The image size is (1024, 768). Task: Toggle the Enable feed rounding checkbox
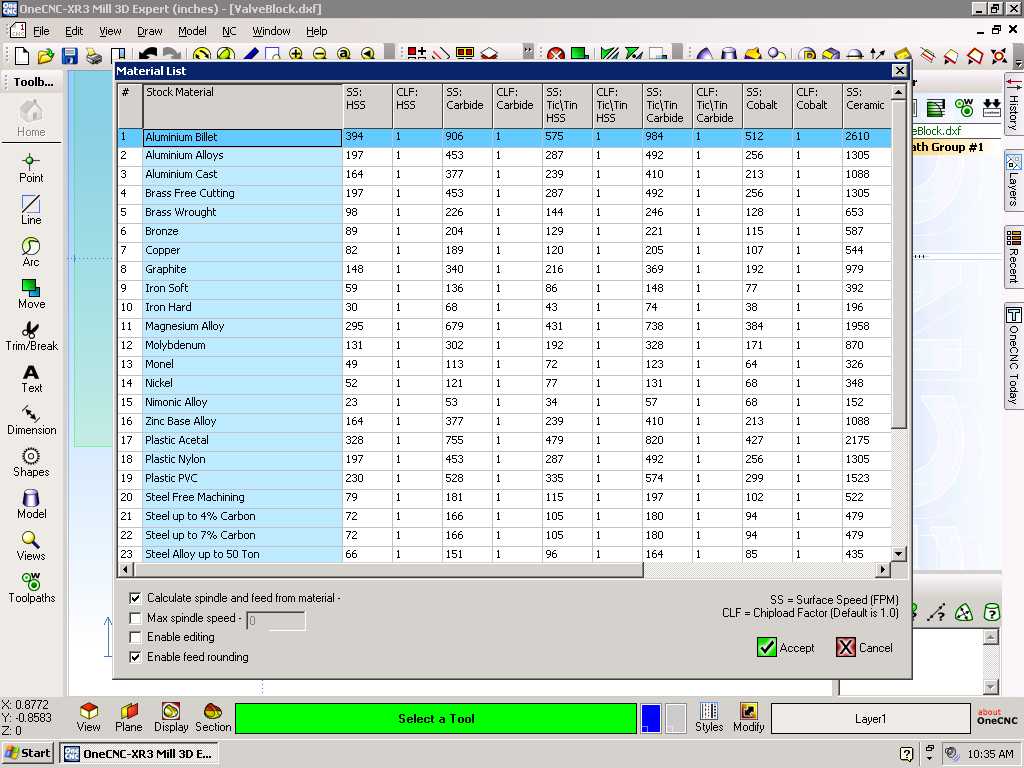point(135,657)
